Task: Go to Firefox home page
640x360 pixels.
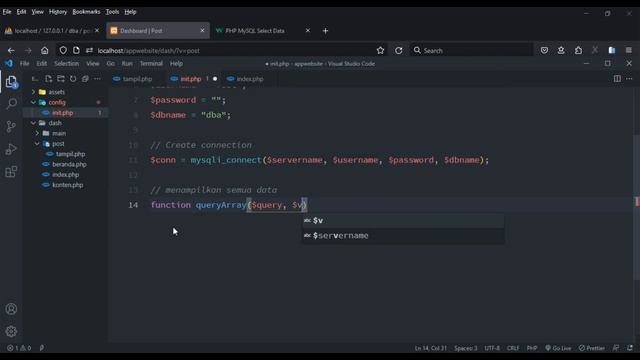Action: point(44,51)
